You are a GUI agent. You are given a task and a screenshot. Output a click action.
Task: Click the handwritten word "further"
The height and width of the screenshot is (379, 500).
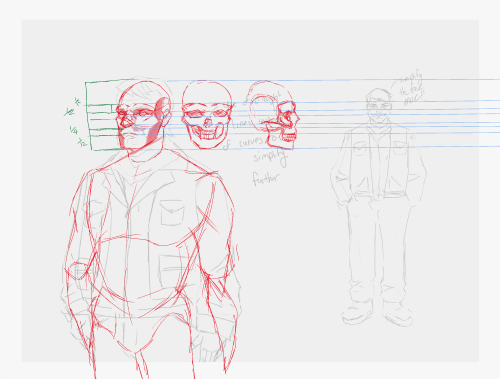[266, 178]
